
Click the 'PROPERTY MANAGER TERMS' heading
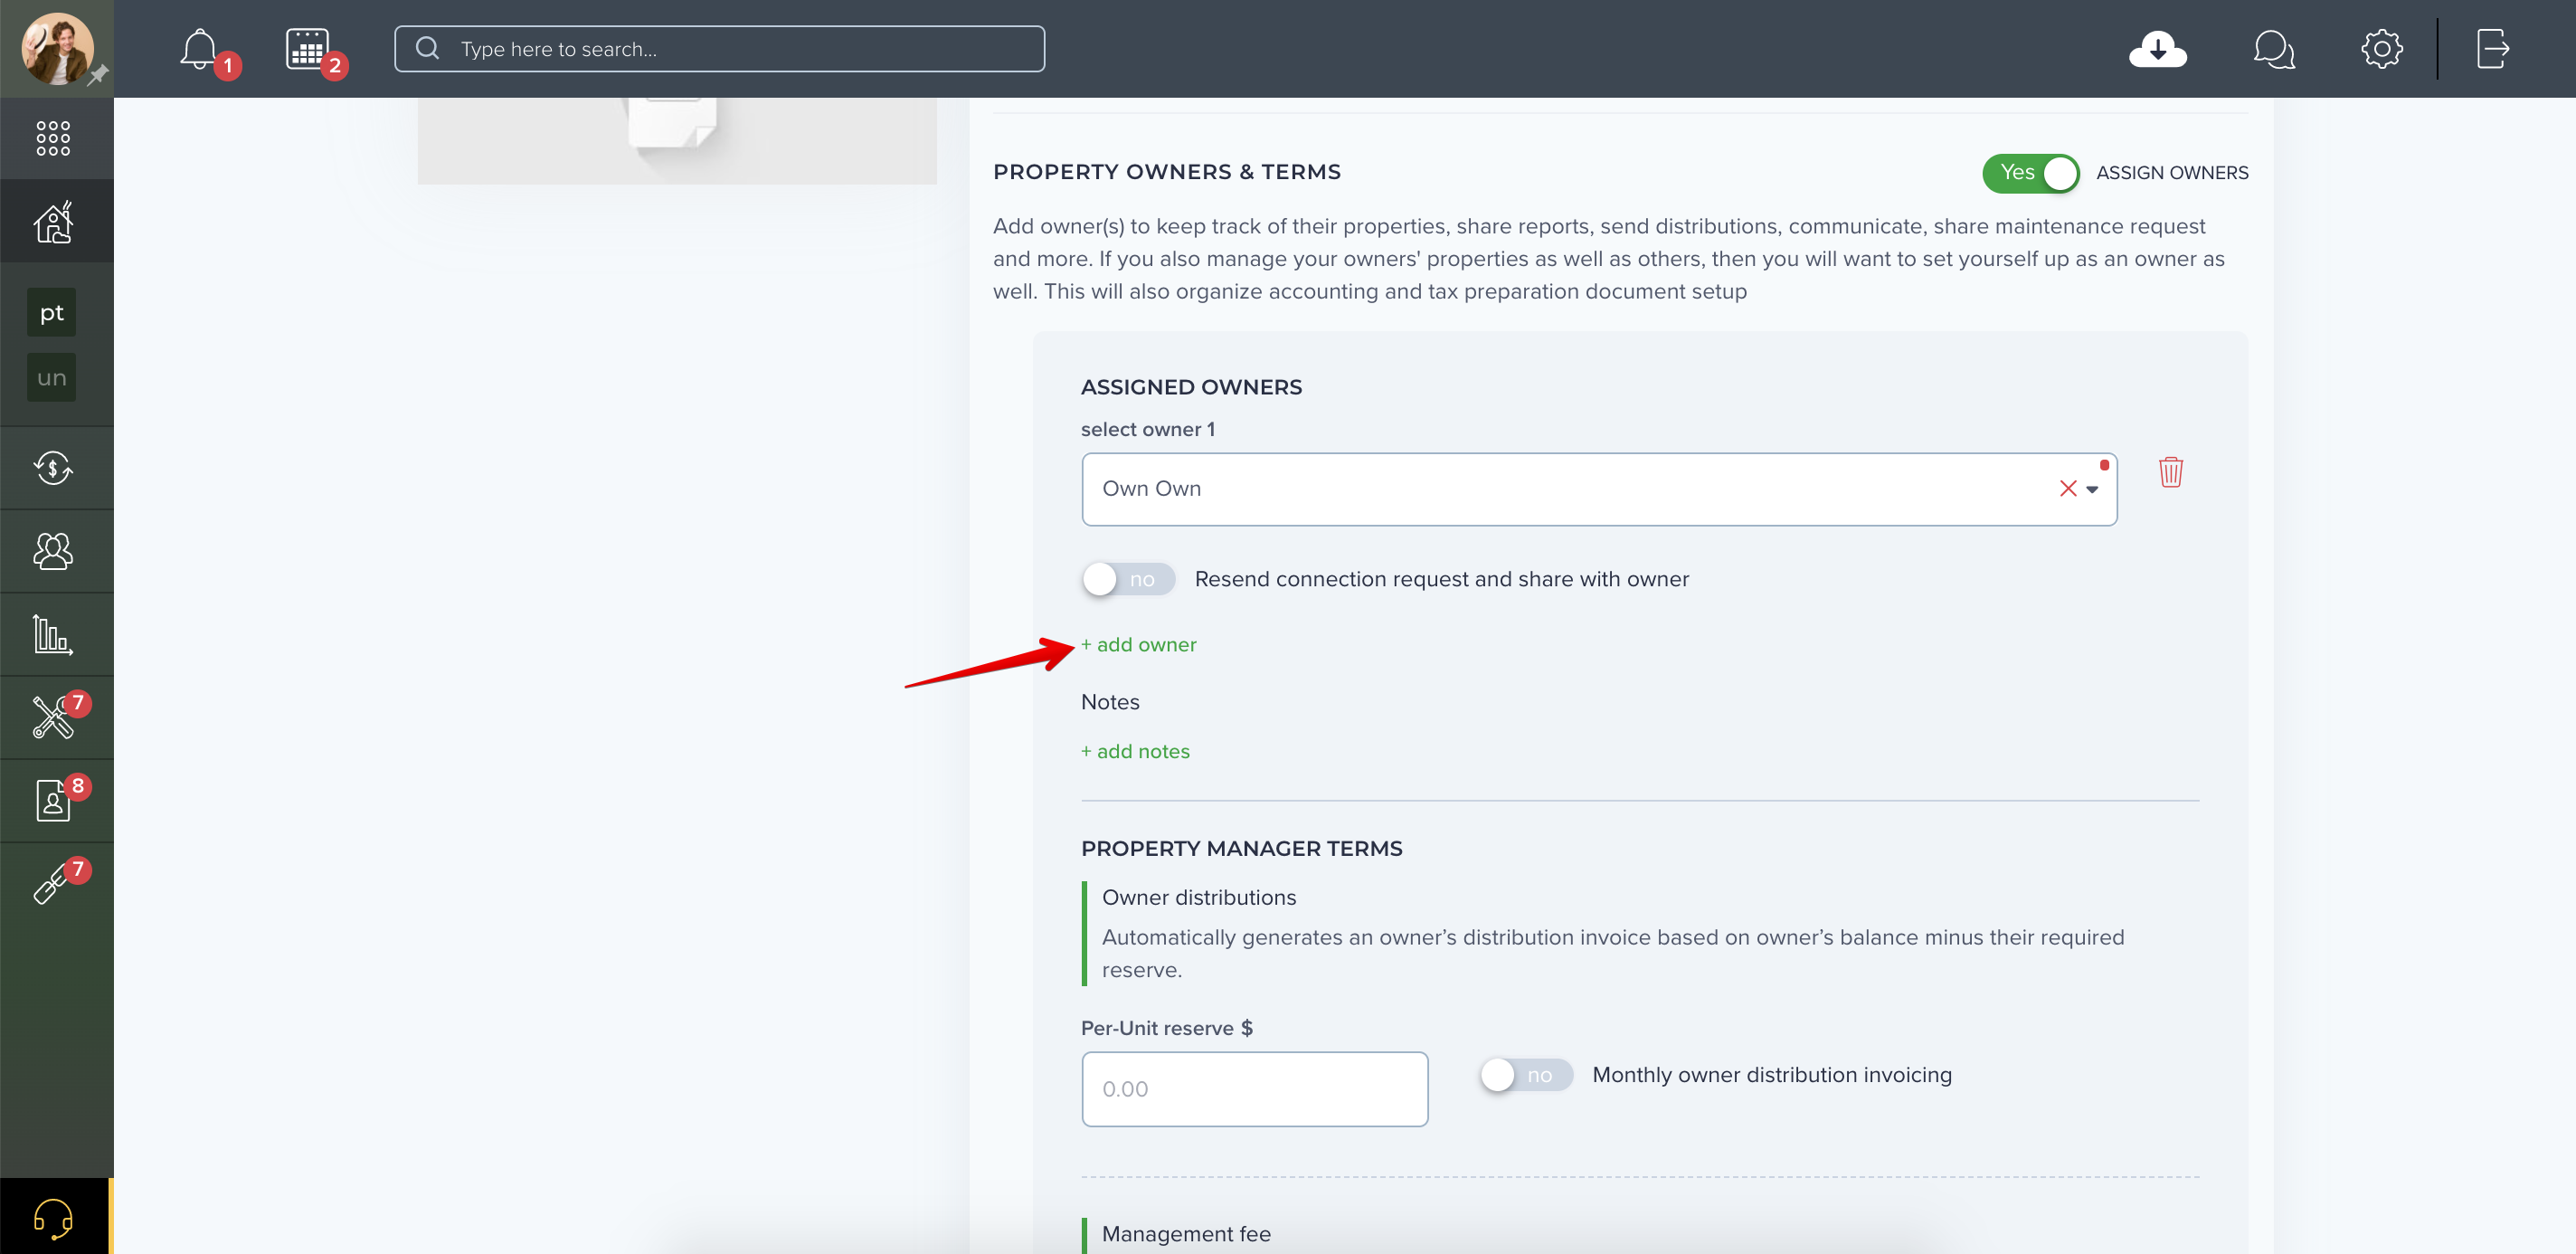click(x=1241, y=849)
